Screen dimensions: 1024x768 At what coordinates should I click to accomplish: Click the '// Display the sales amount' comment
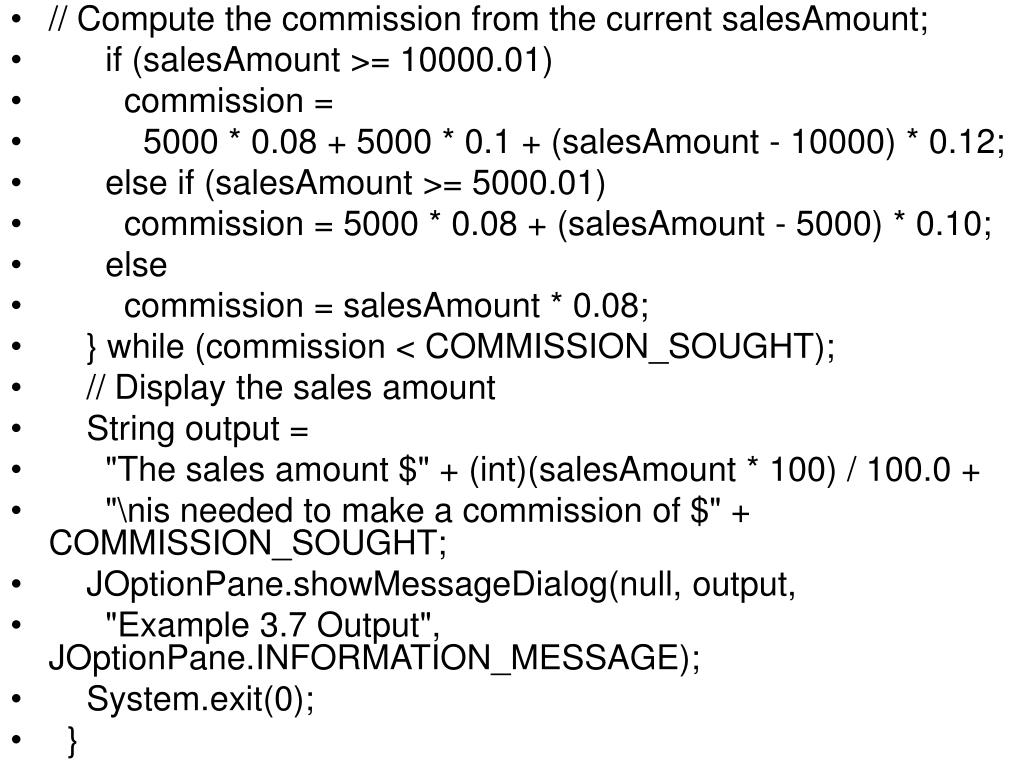(x=291, y=388)
